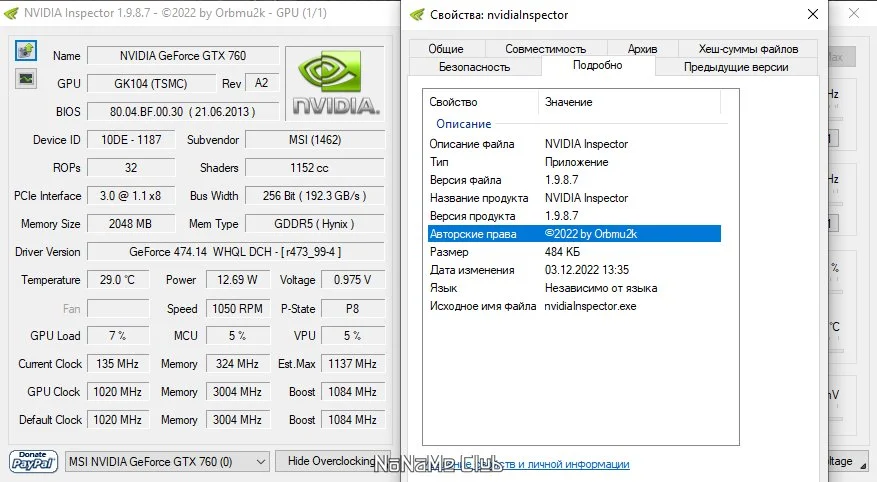Click the Default Clock row Boost 1084 MHz field
Screen dimensions: 877x482
[x=353, y=419]
